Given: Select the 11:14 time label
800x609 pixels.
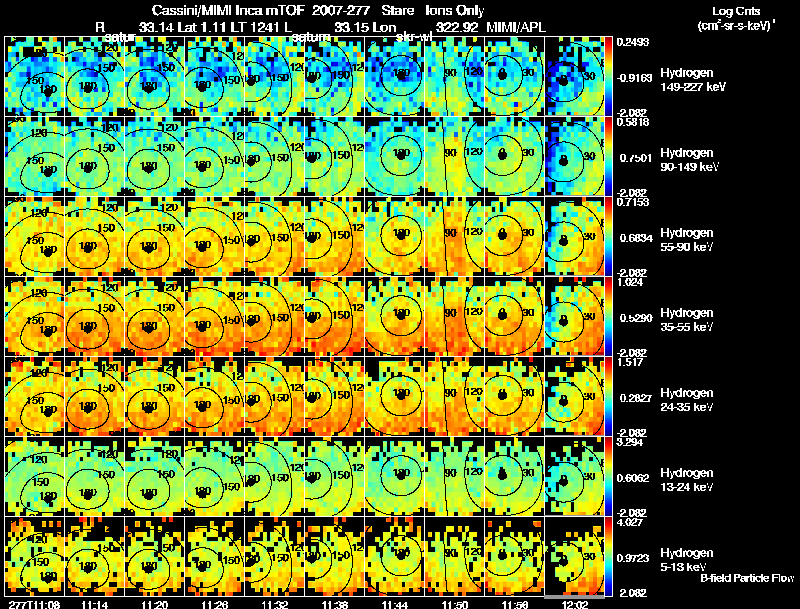Looking at the screenshot, I should click(94, 604).
